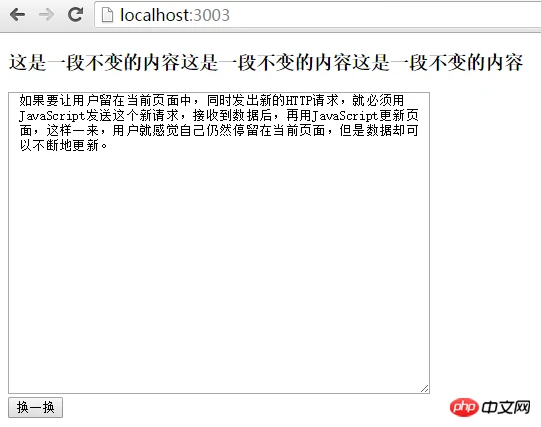Place the cursor at textarea start 如果要让用户

click(20, 100)
